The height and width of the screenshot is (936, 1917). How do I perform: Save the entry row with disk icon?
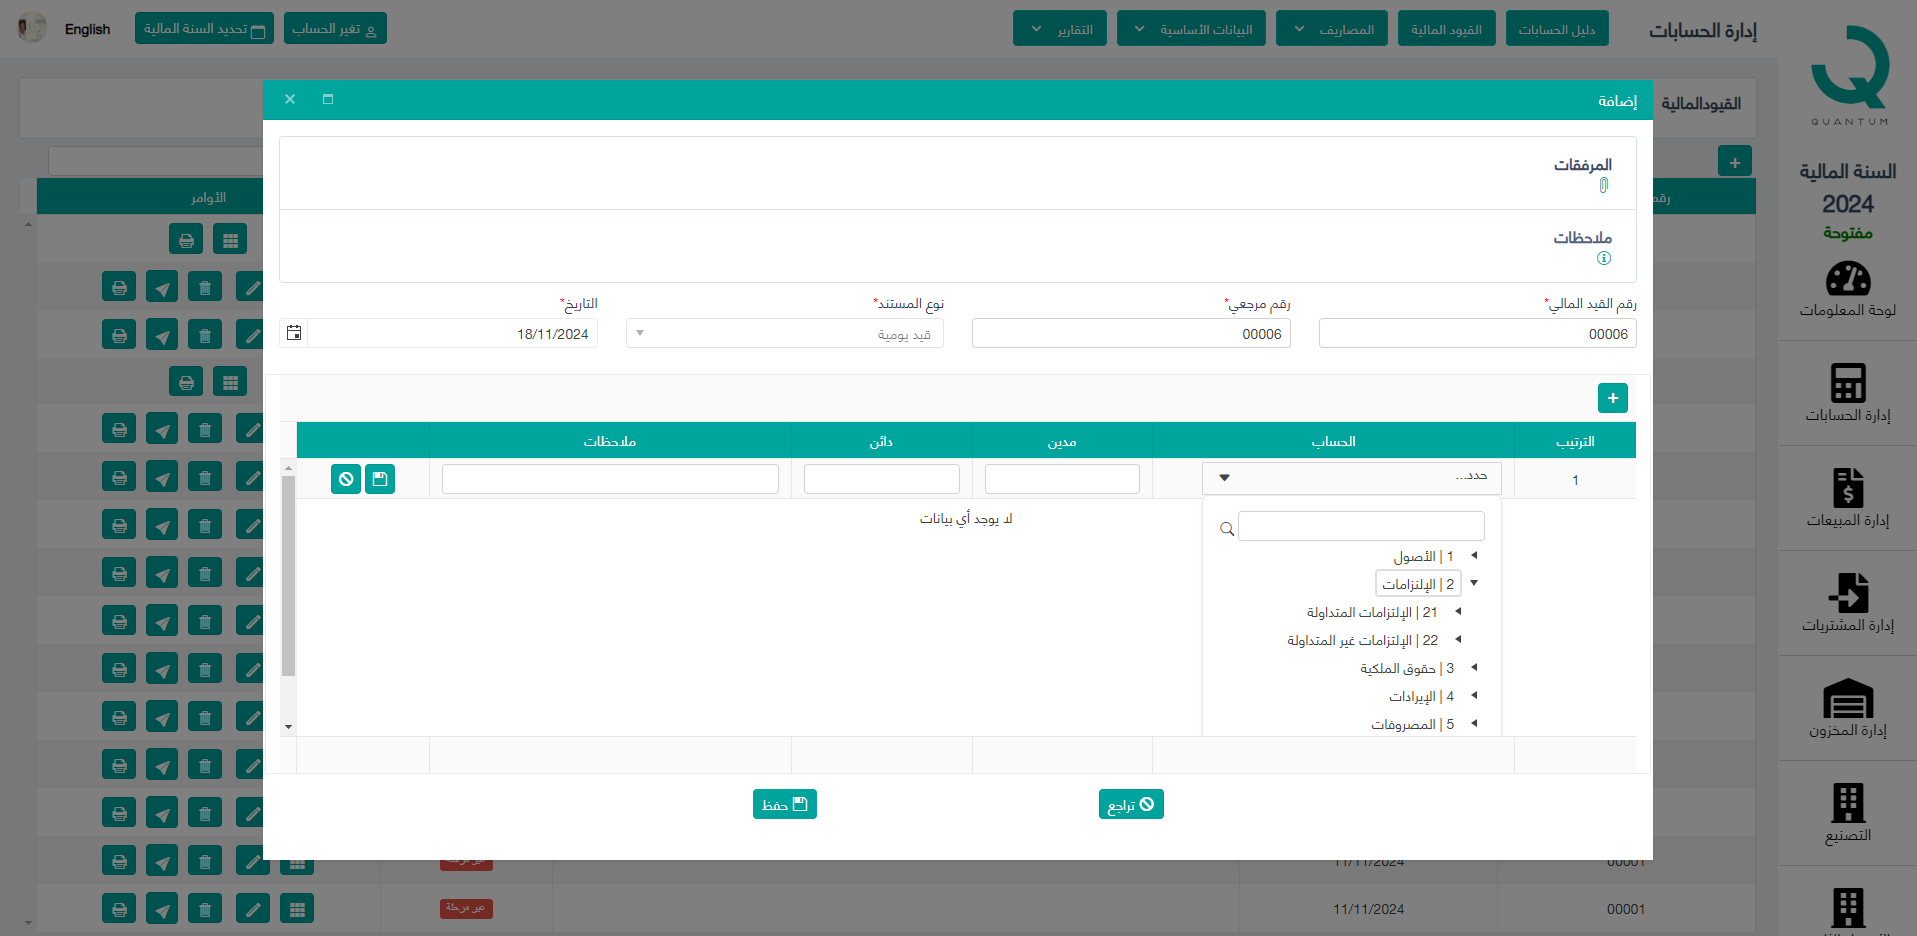(380, 479)
